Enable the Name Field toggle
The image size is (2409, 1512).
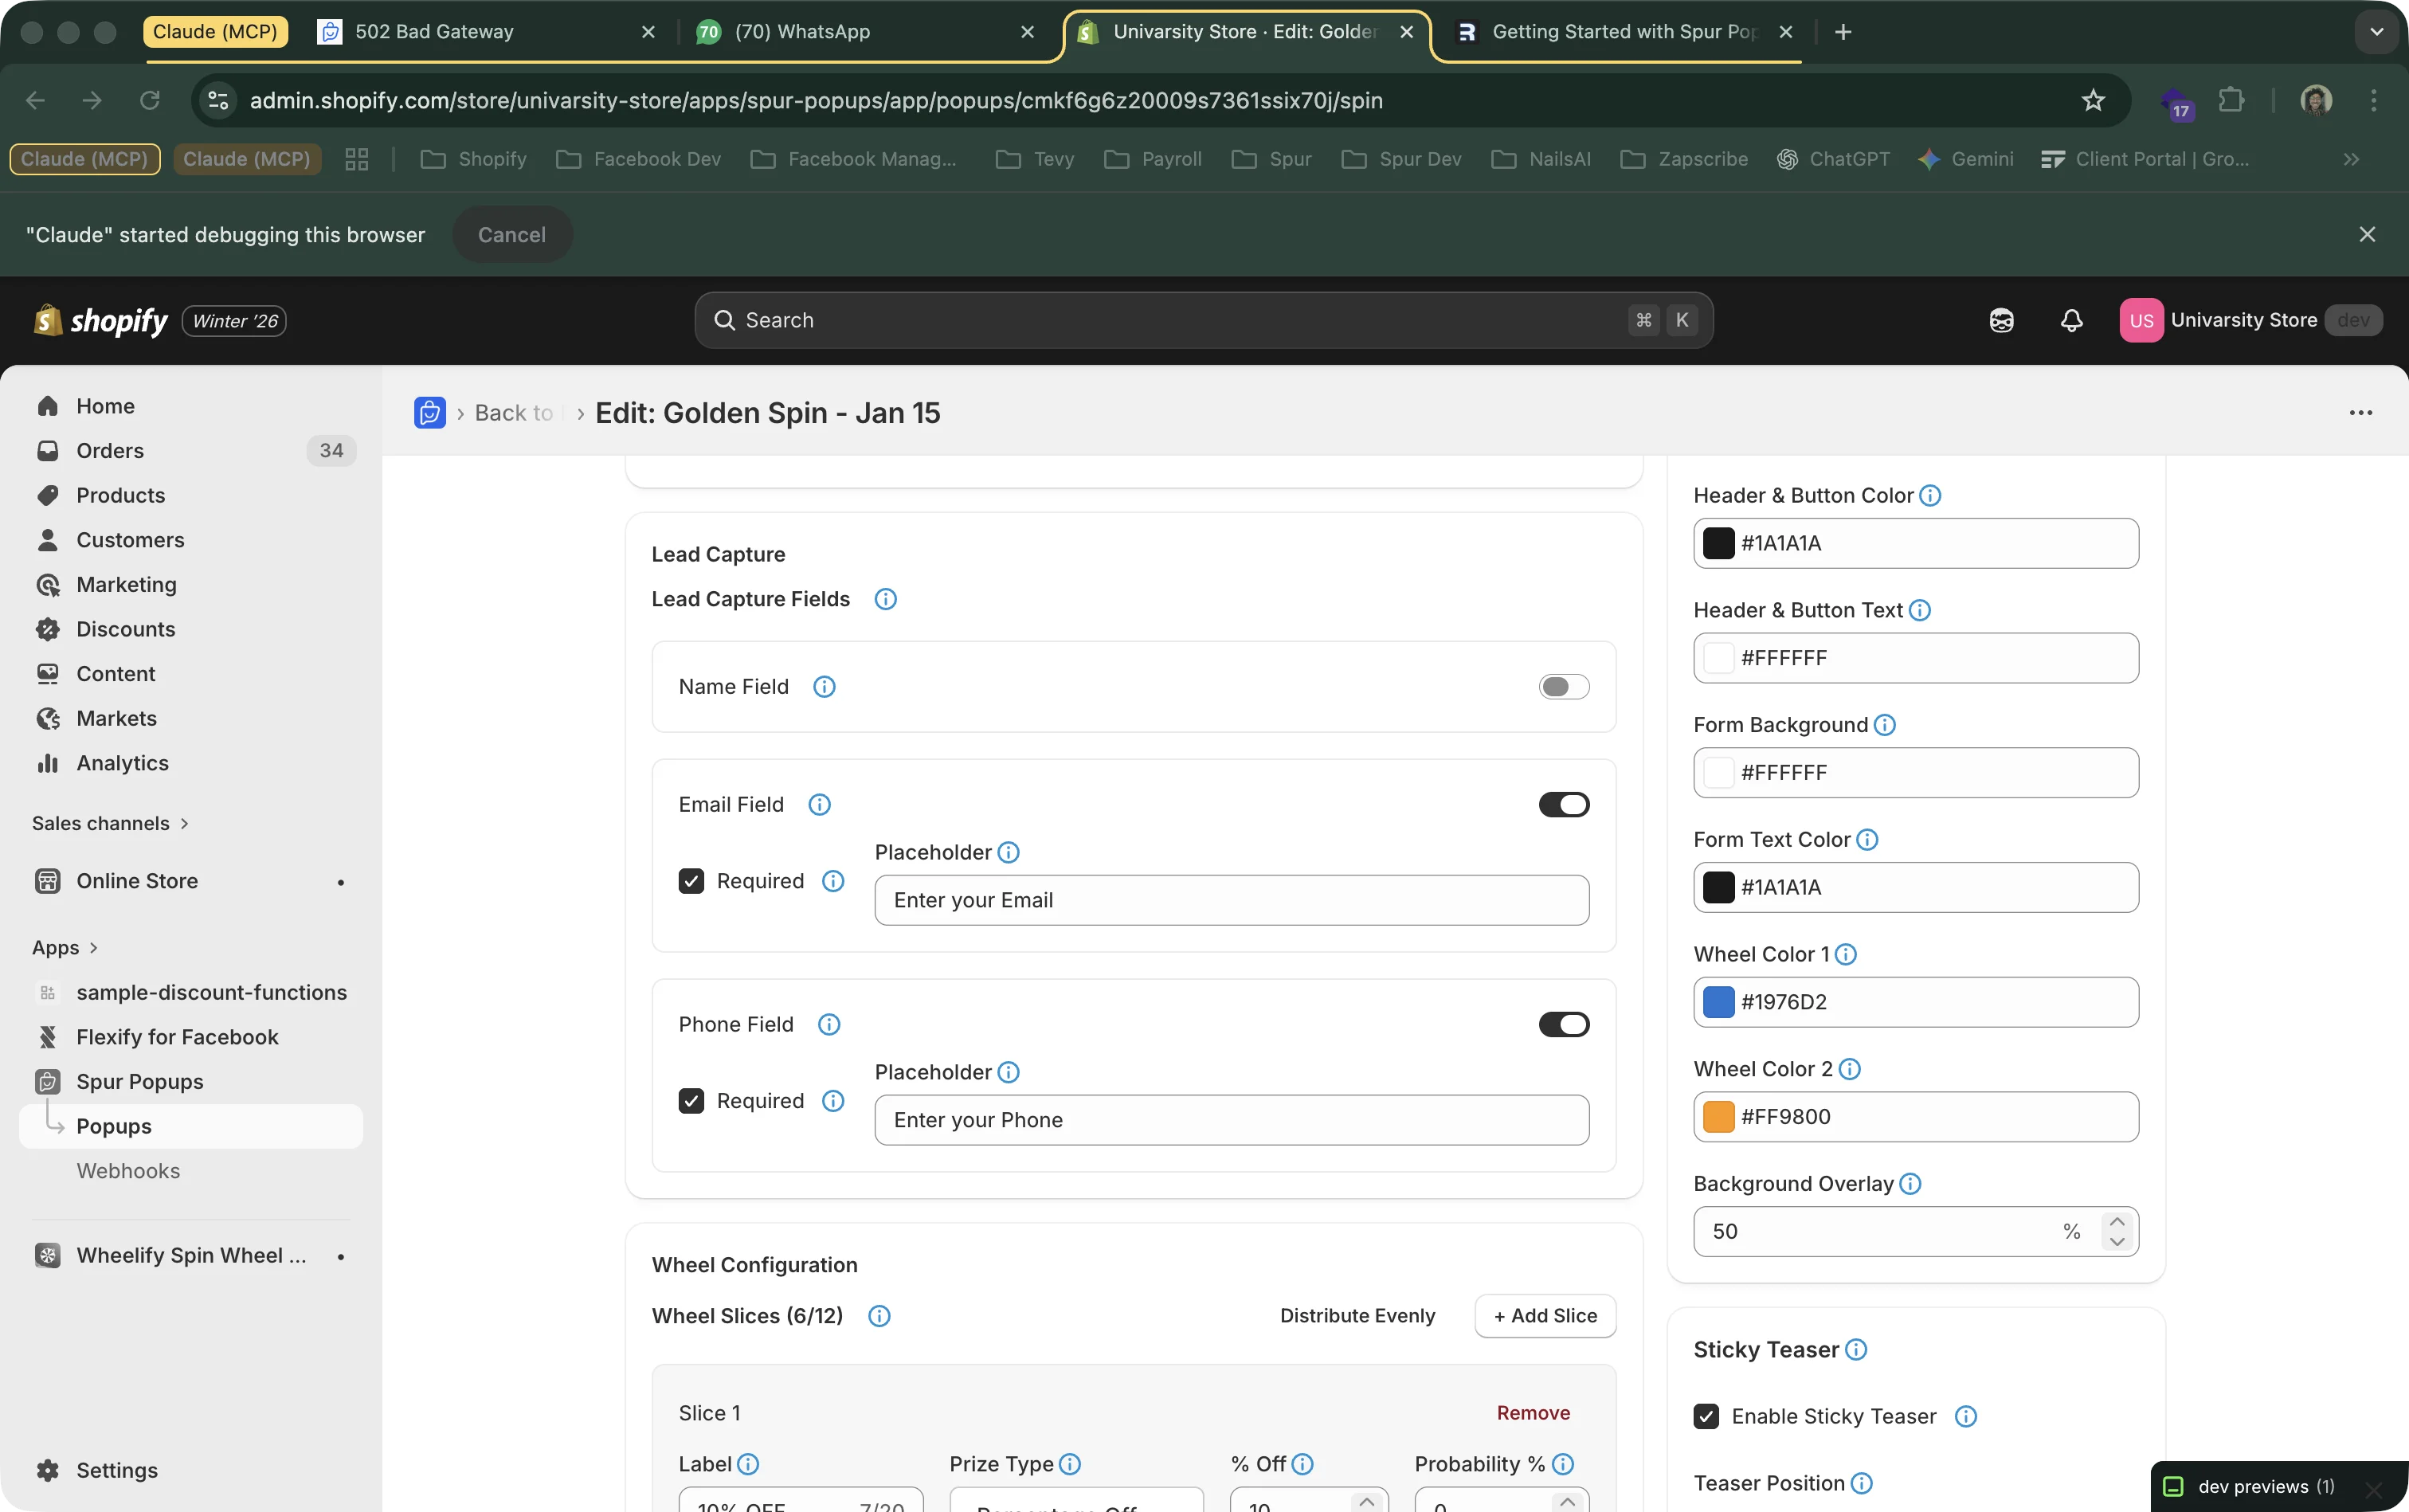[1562, 686]
